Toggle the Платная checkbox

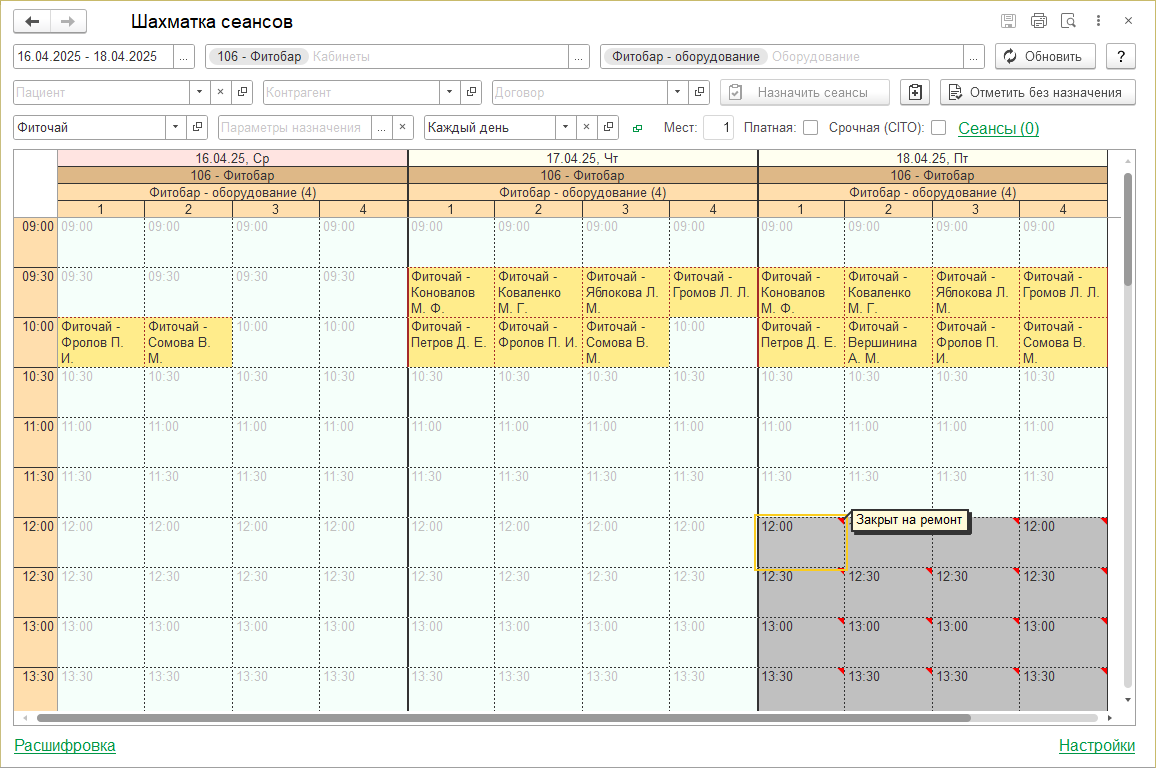(x=811, y=128)
